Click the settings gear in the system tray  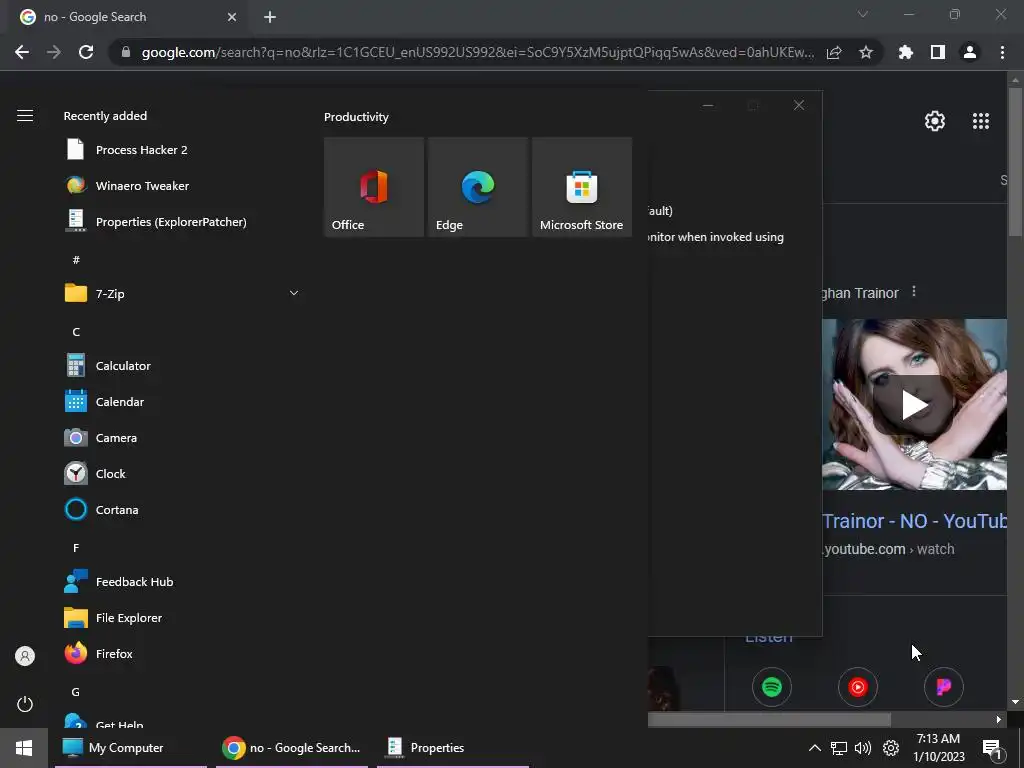click(x=891, y=748)
